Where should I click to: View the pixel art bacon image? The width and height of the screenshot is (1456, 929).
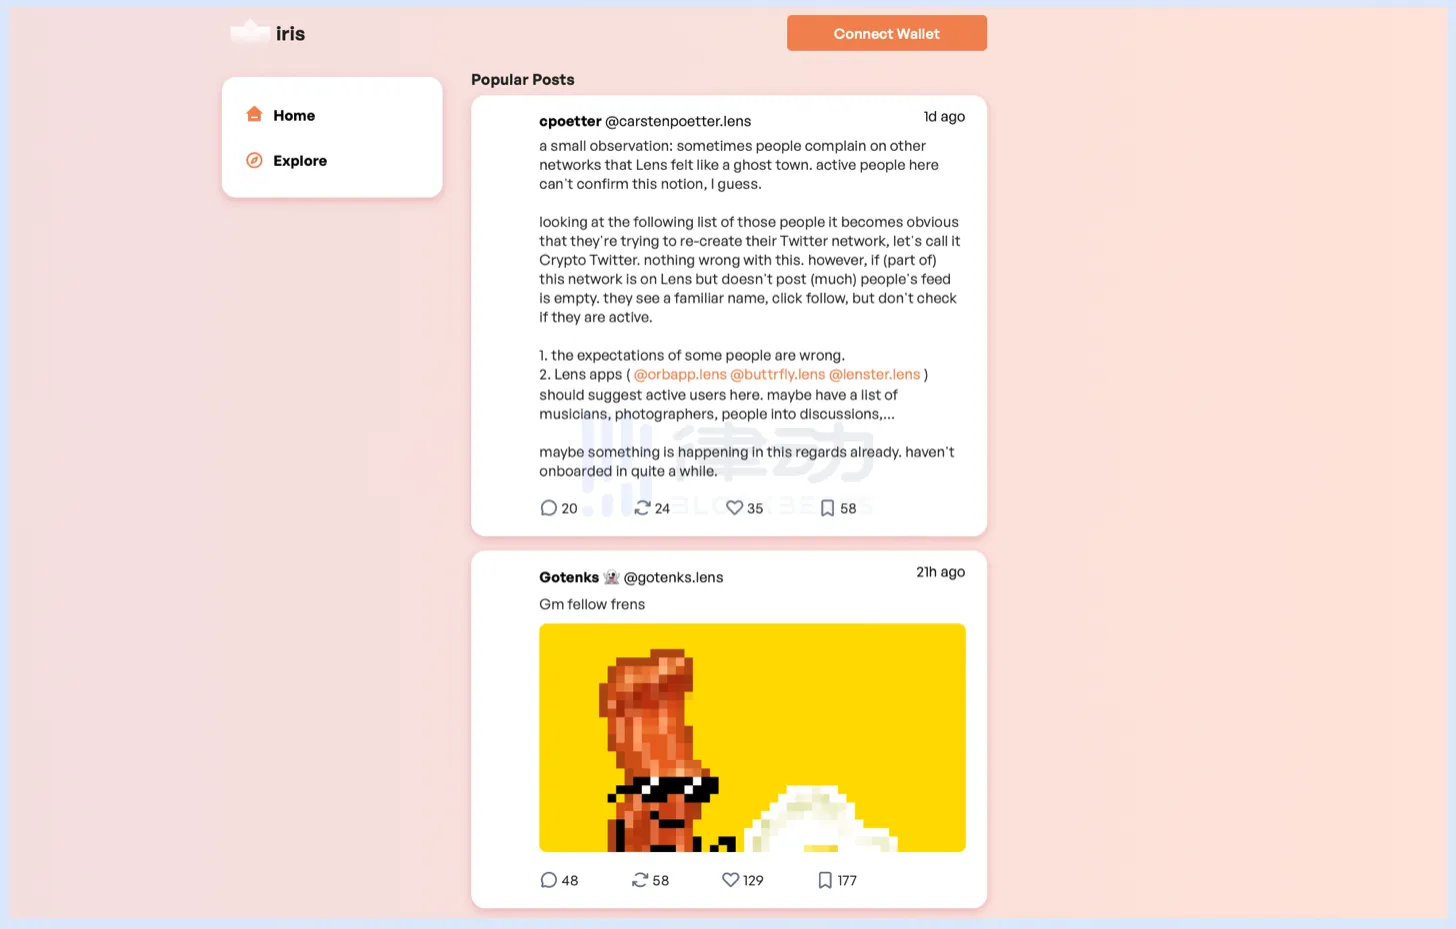coord(752,738)
